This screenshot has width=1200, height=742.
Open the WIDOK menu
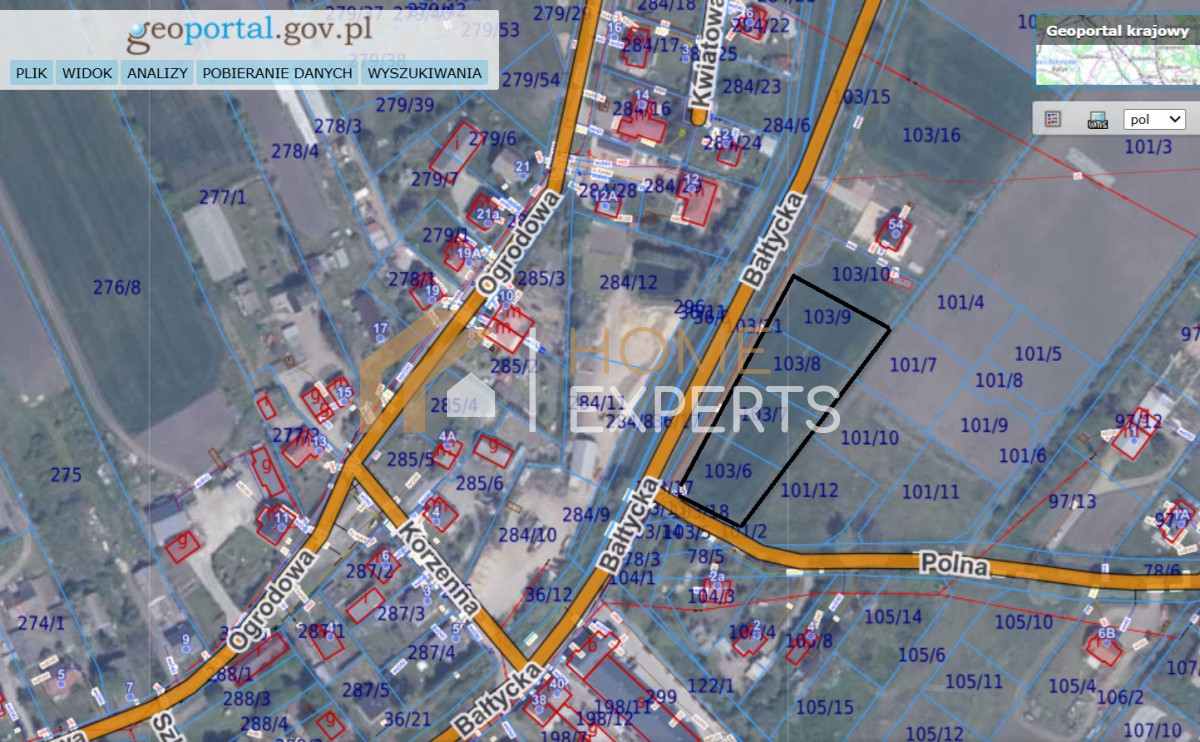pyautogui.click(x=87, y=73)
